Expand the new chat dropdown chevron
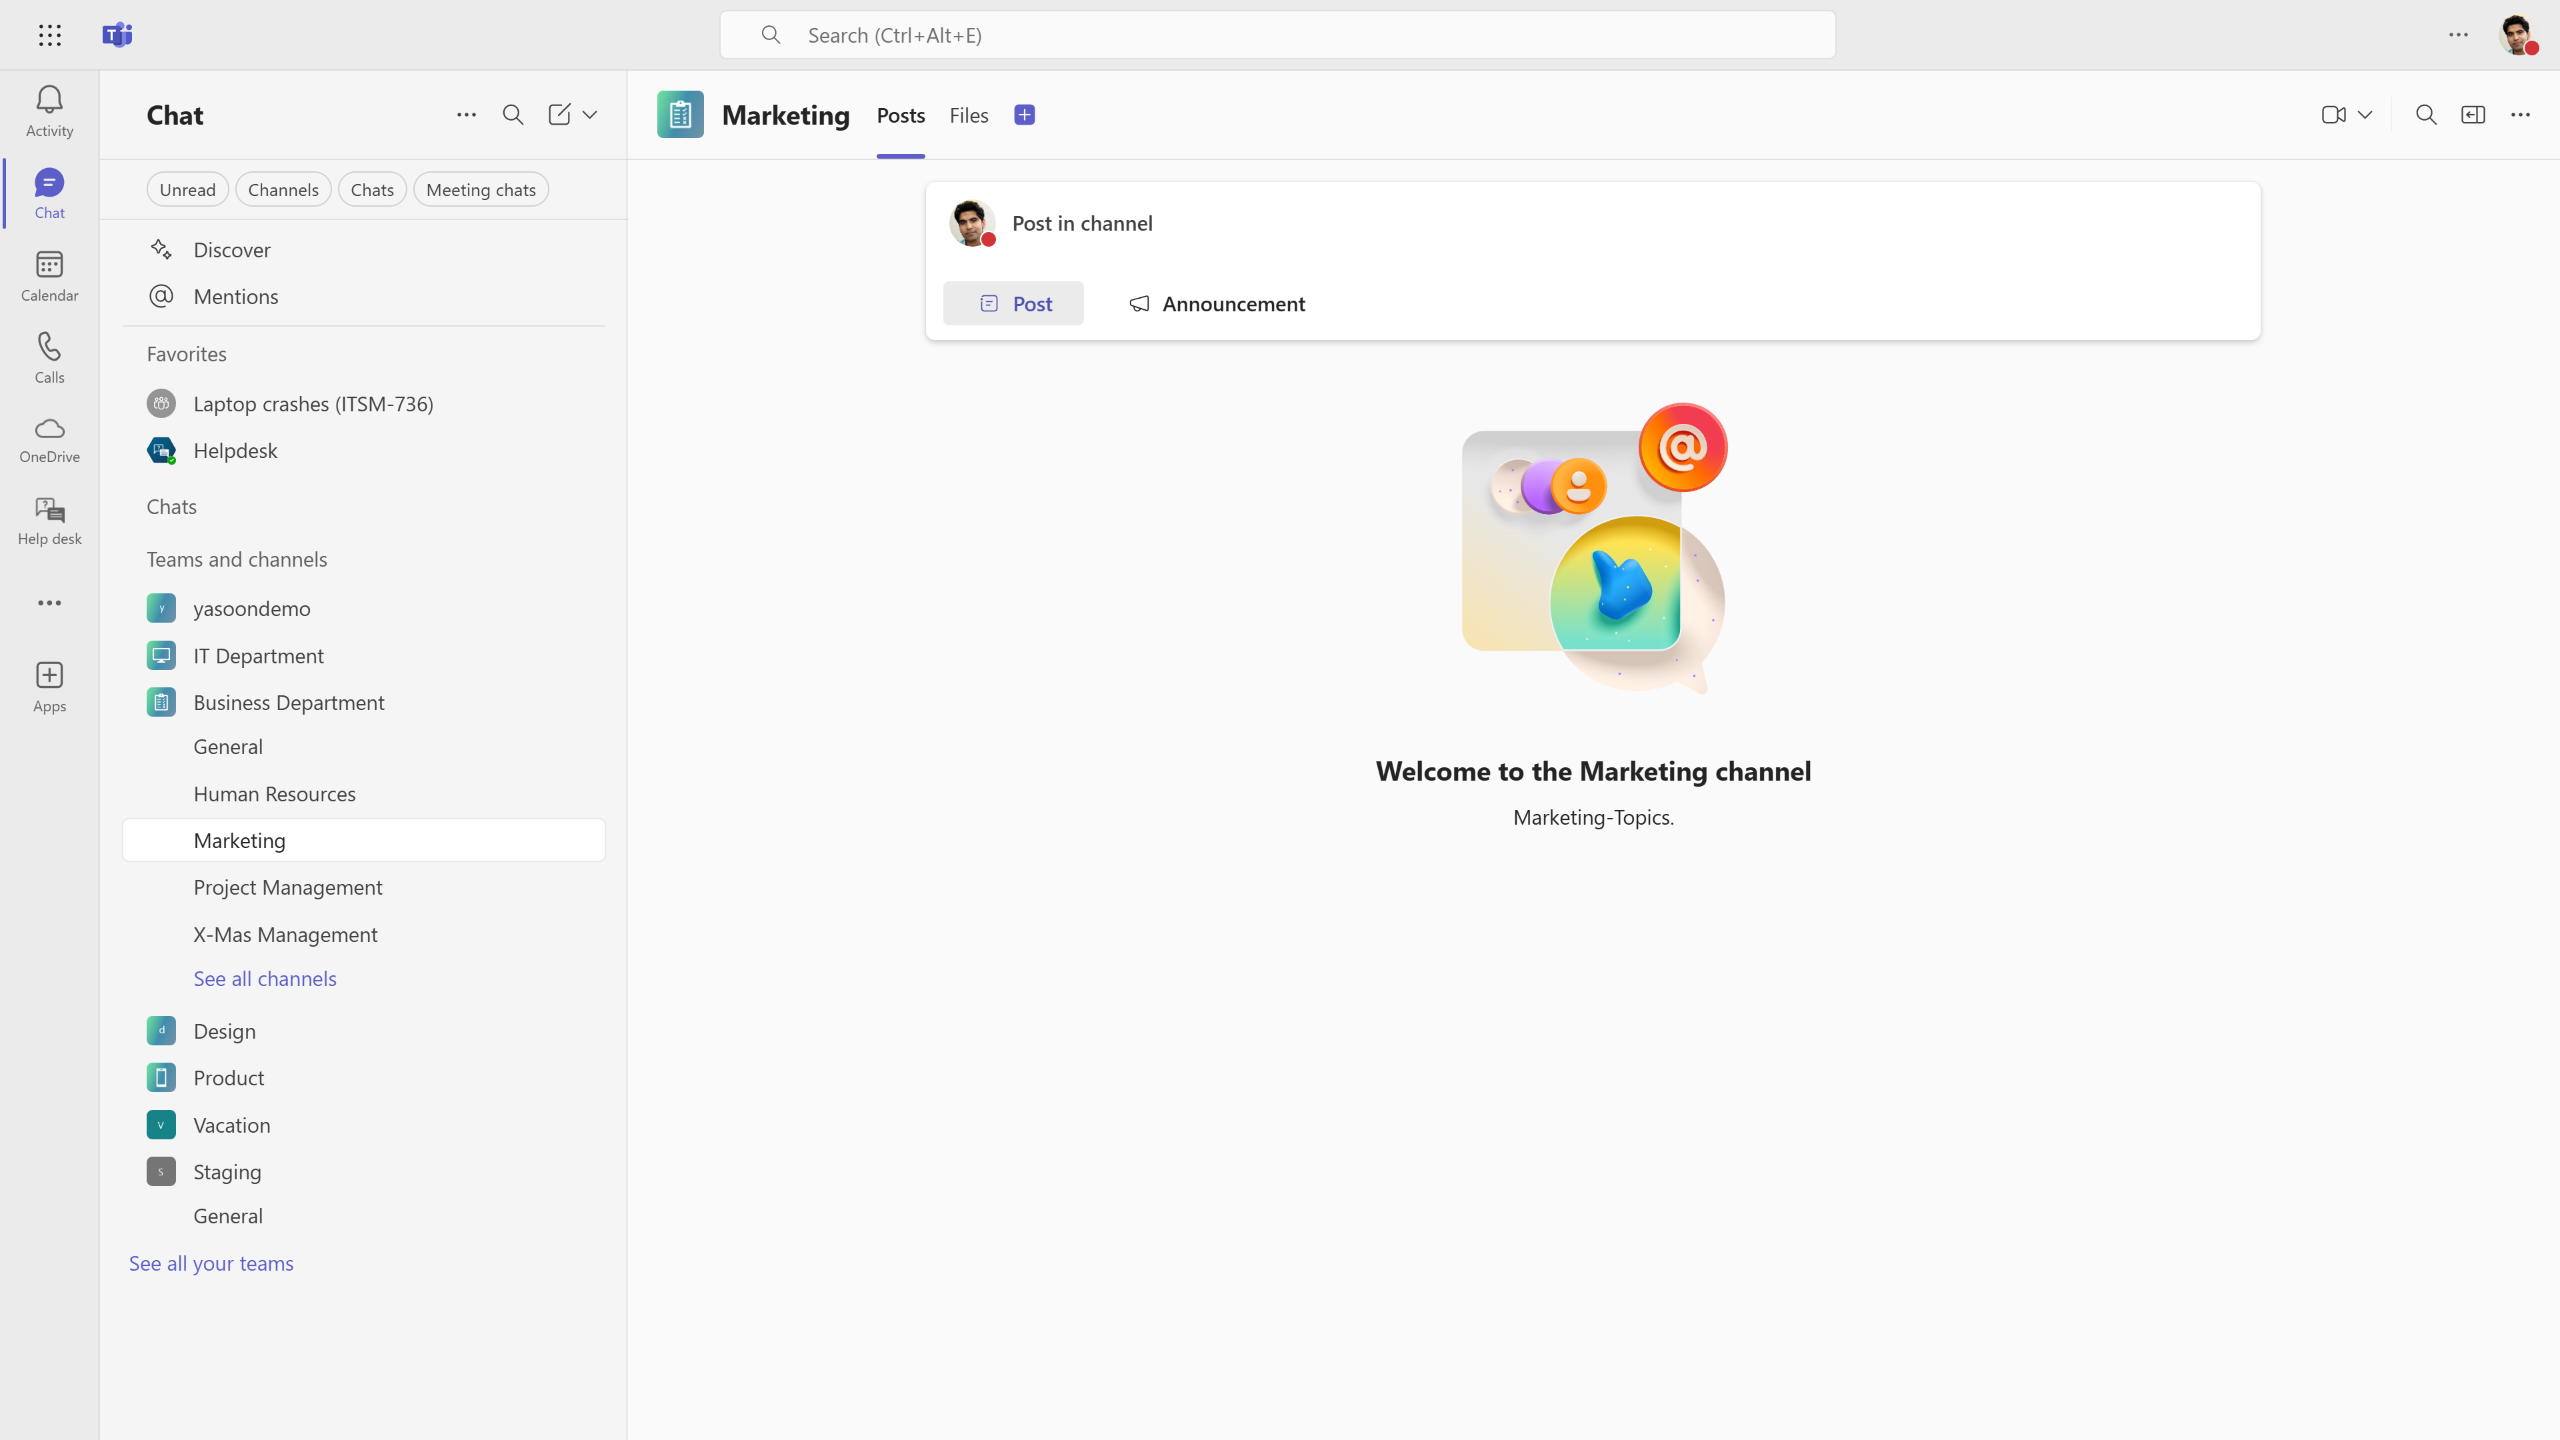Screen dimensions: 2560x1440 [x=590, y=115]
